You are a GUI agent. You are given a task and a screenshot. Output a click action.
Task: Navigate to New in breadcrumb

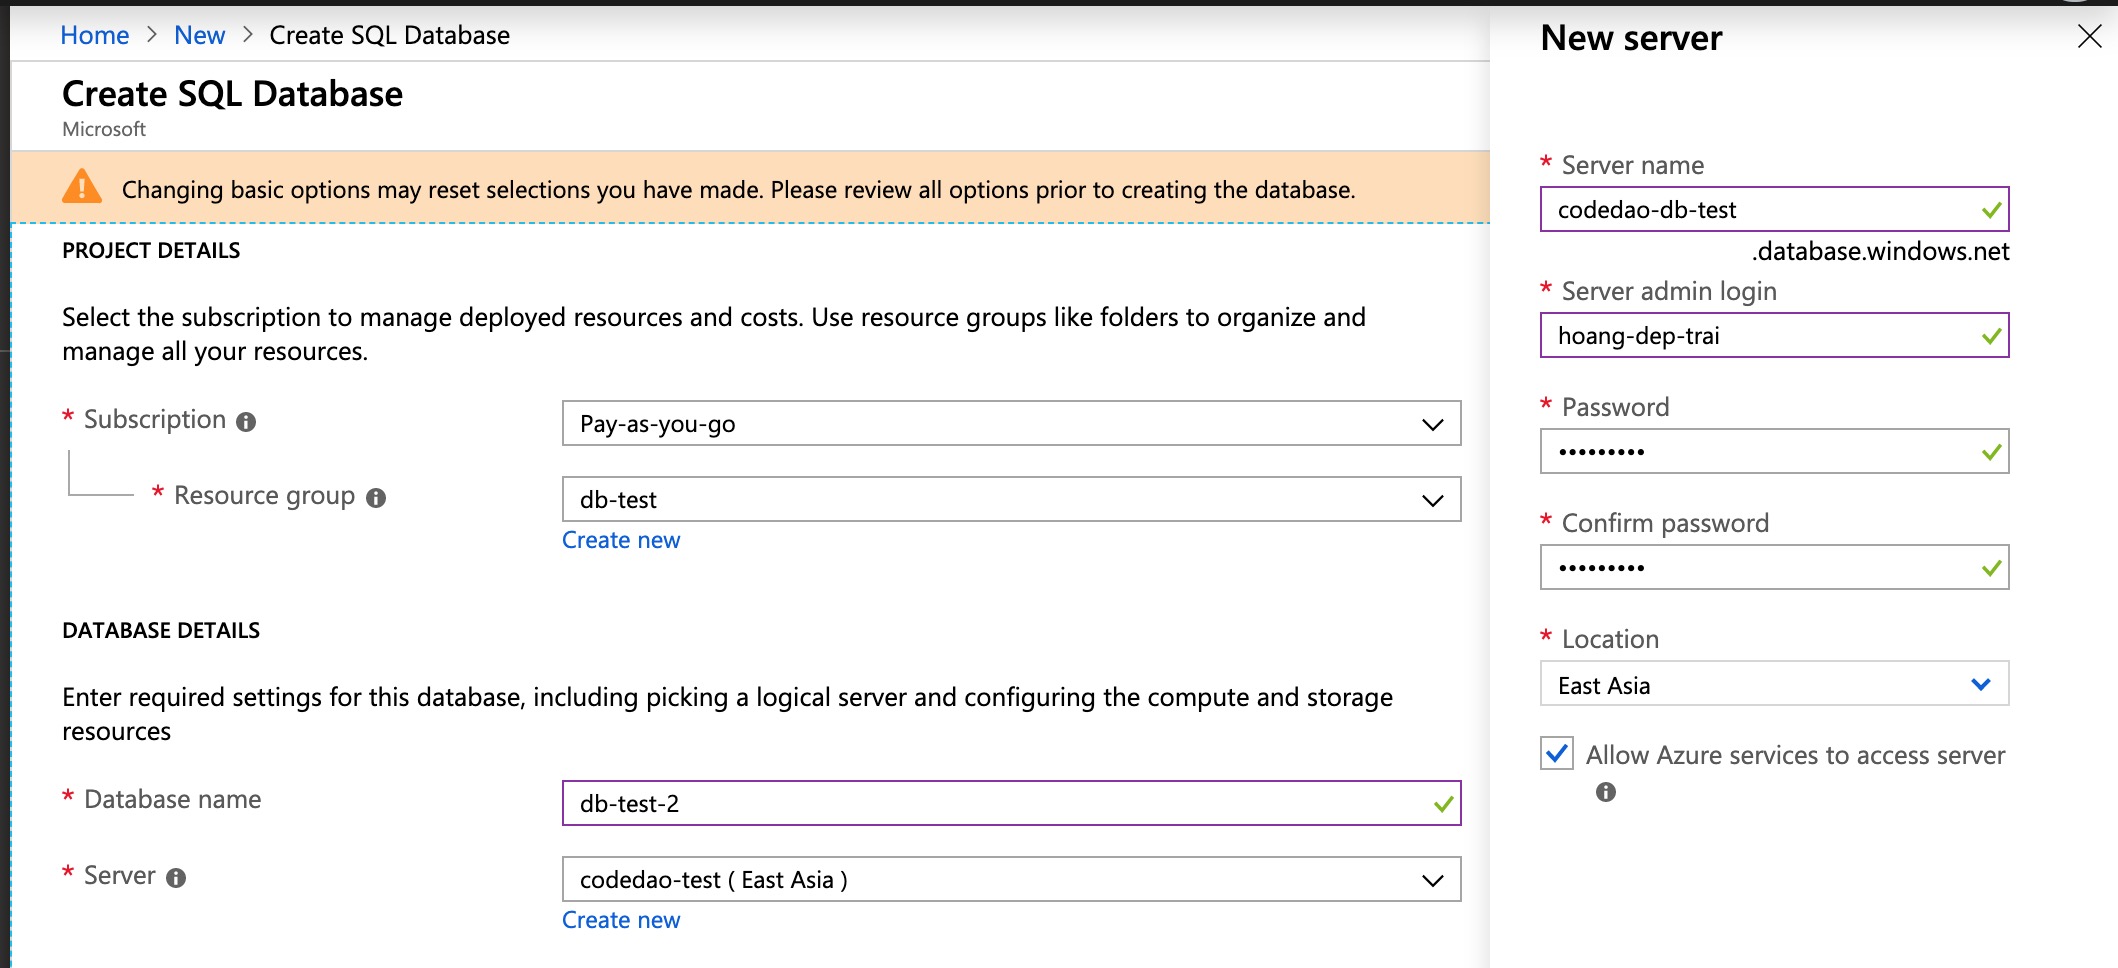(199, 35)
